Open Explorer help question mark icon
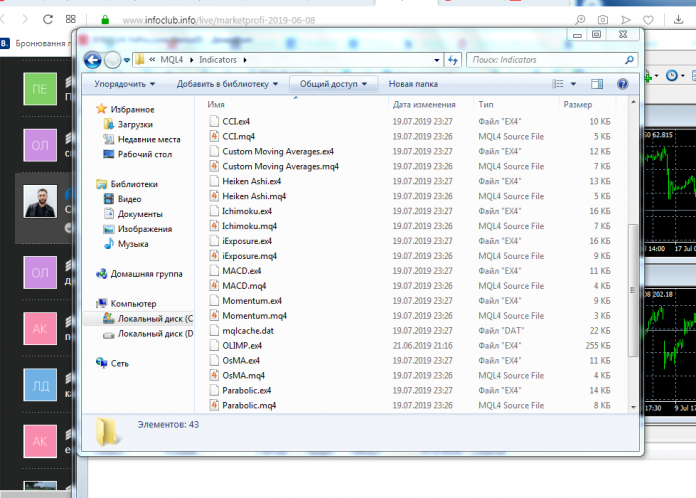This screenshot has height=498, width=696. [x=622, y=84]
